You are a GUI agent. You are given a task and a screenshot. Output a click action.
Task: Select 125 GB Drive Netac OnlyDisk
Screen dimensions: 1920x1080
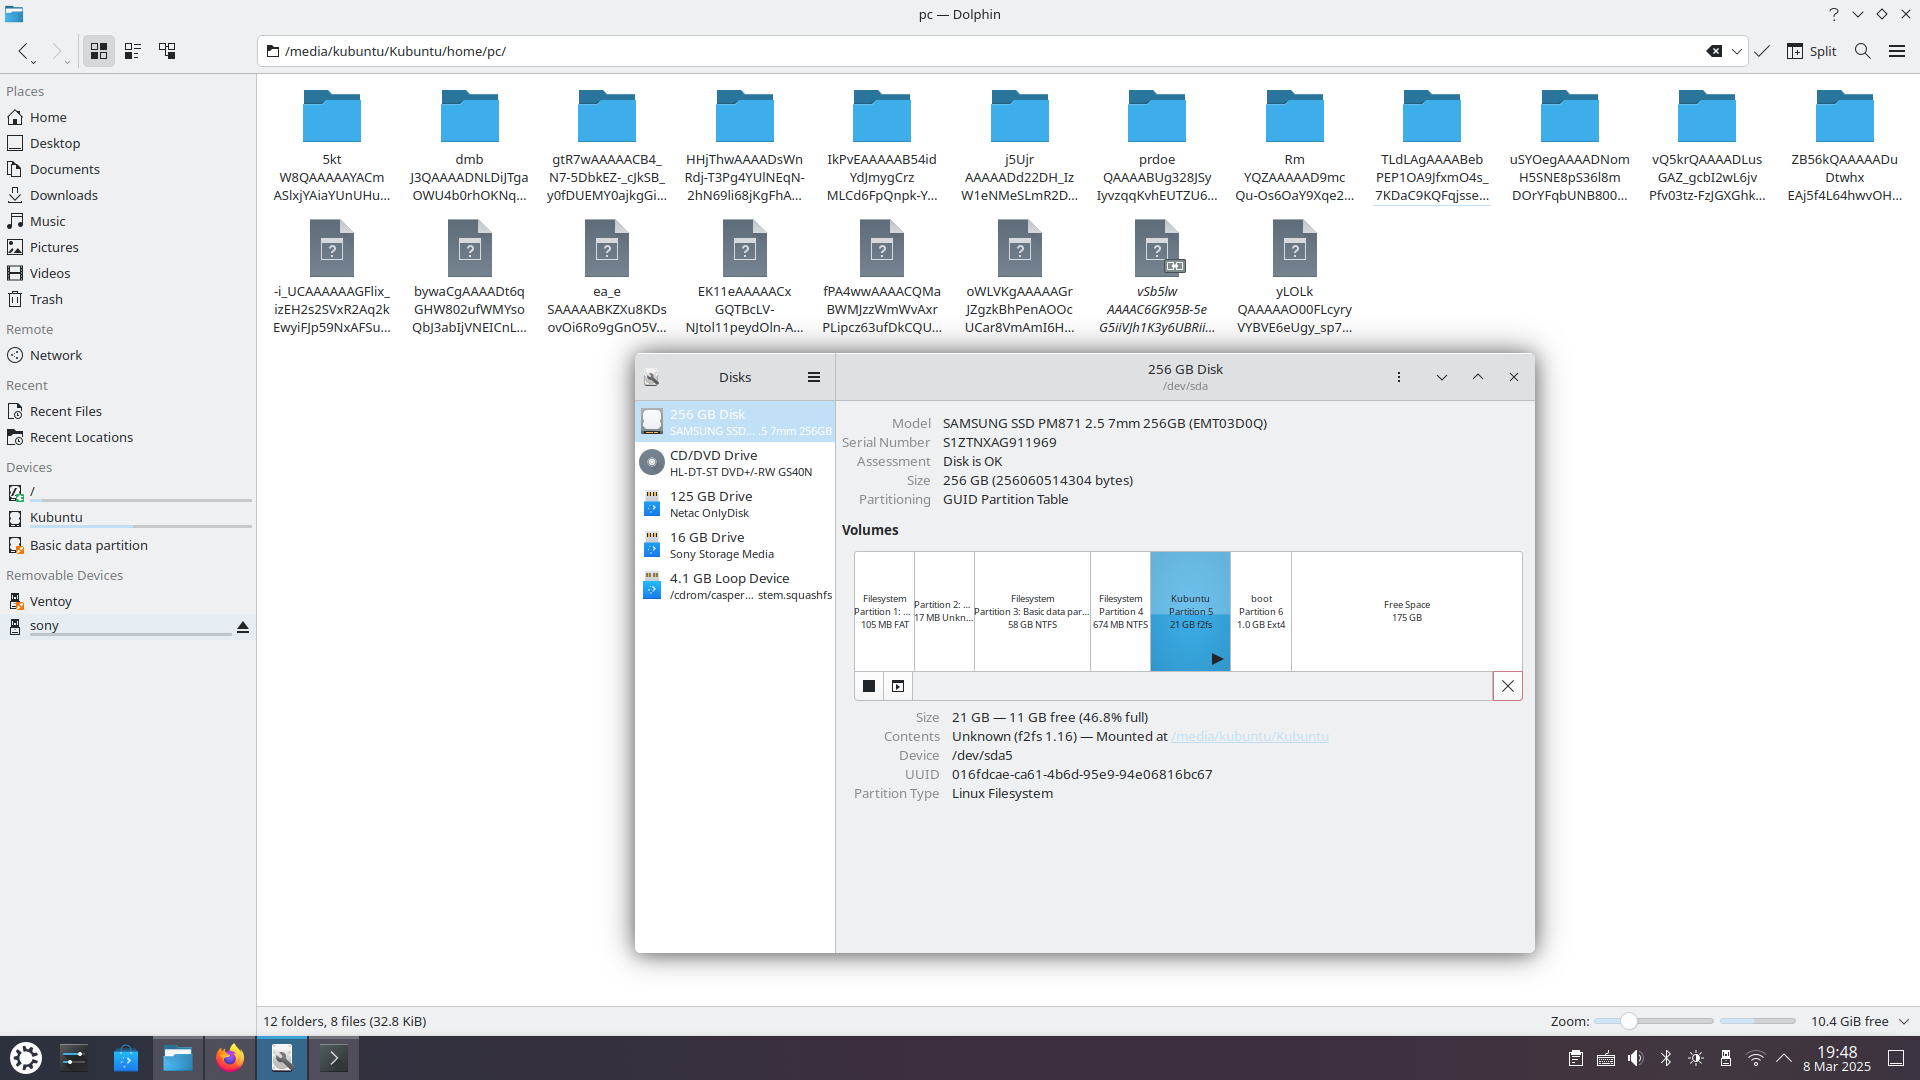tap(735, 504)
